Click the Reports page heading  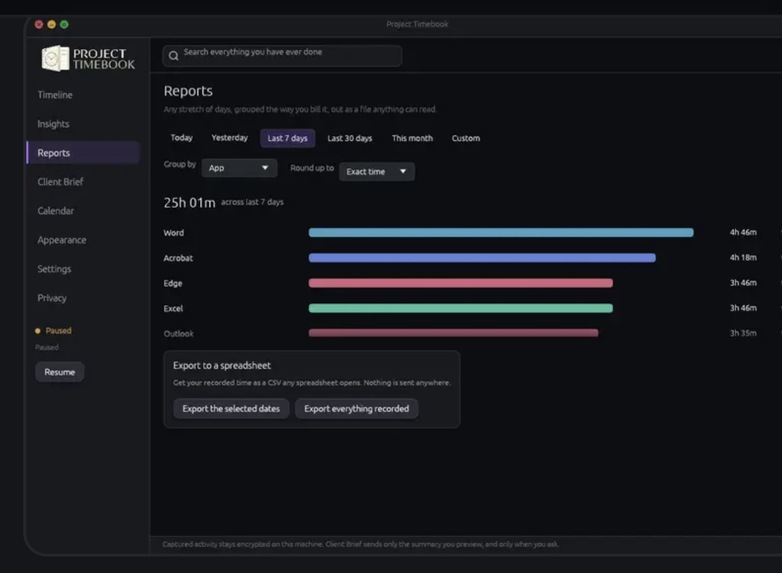point(188,91)
